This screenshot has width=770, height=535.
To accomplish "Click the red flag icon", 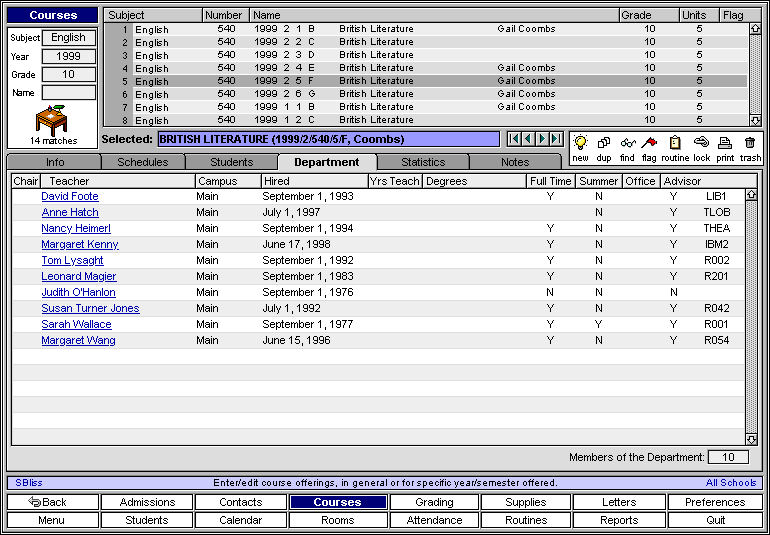I will coord(649,143).
